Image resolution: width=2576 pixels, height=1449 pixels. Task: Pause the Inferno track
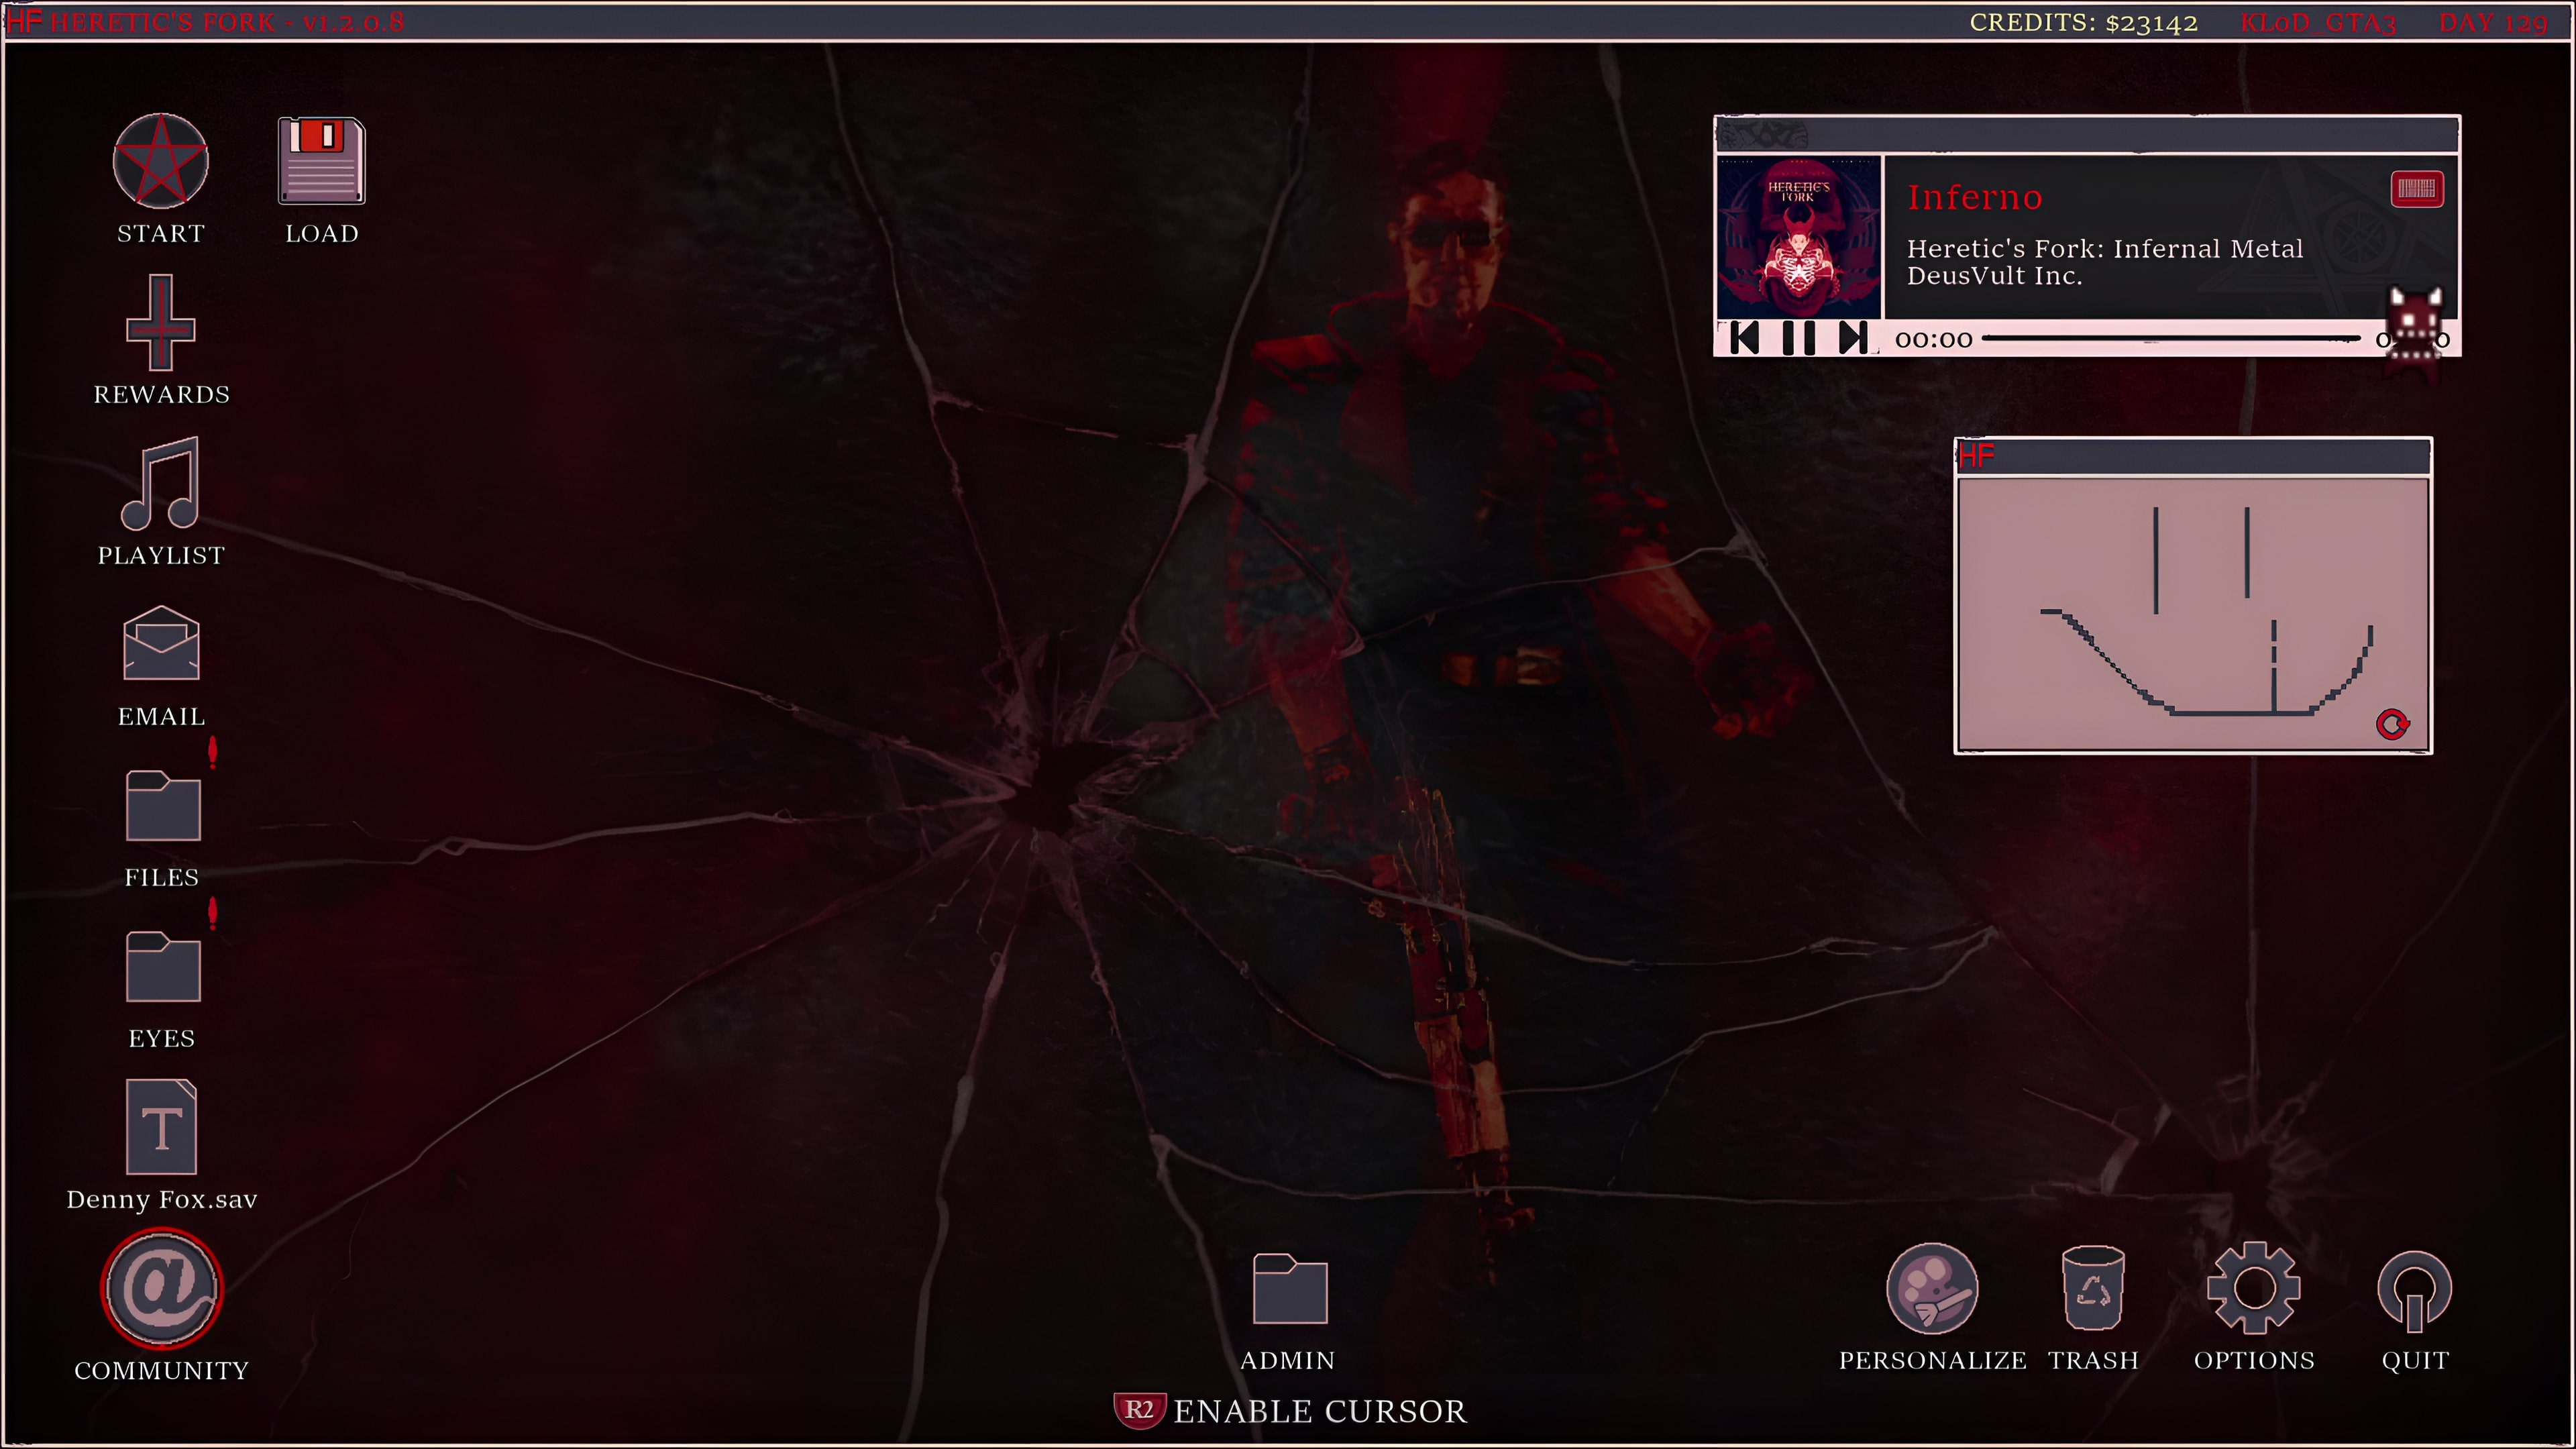pos(1798,338)
